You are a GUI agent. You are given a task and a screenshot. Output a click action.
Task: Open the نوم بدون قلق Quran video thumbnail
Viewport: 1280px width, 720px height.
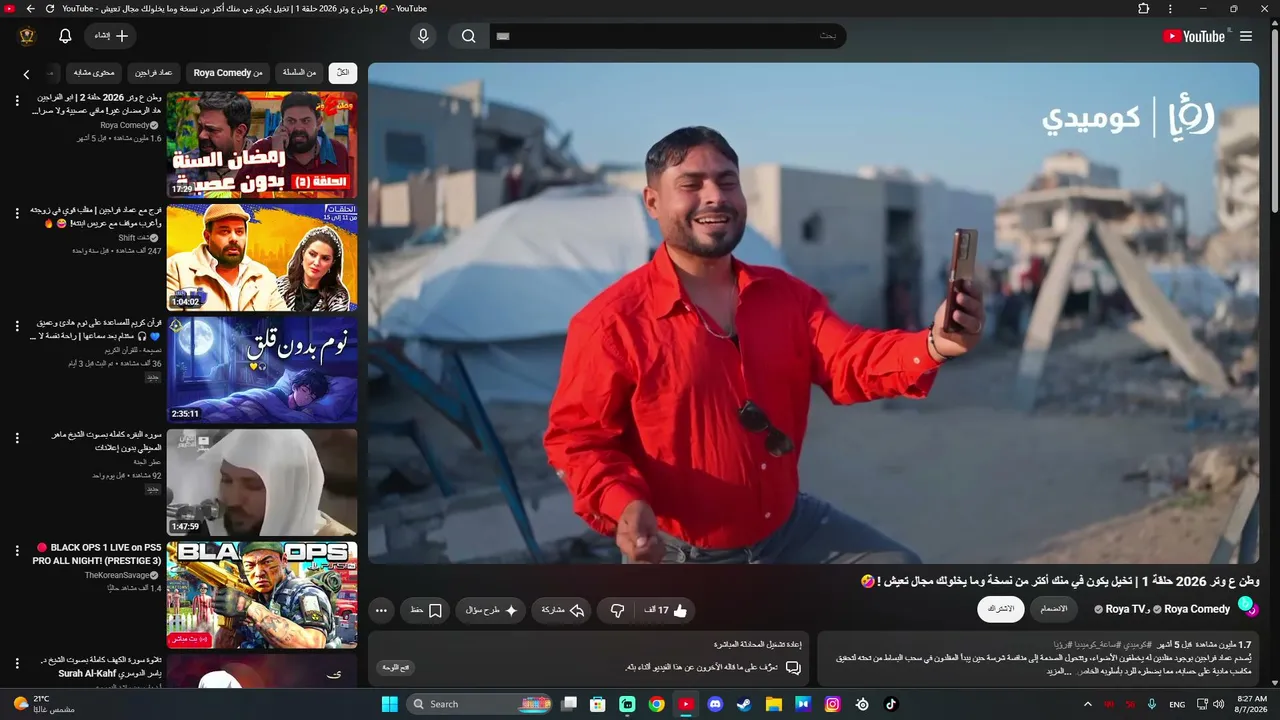[x=262, y=370]
